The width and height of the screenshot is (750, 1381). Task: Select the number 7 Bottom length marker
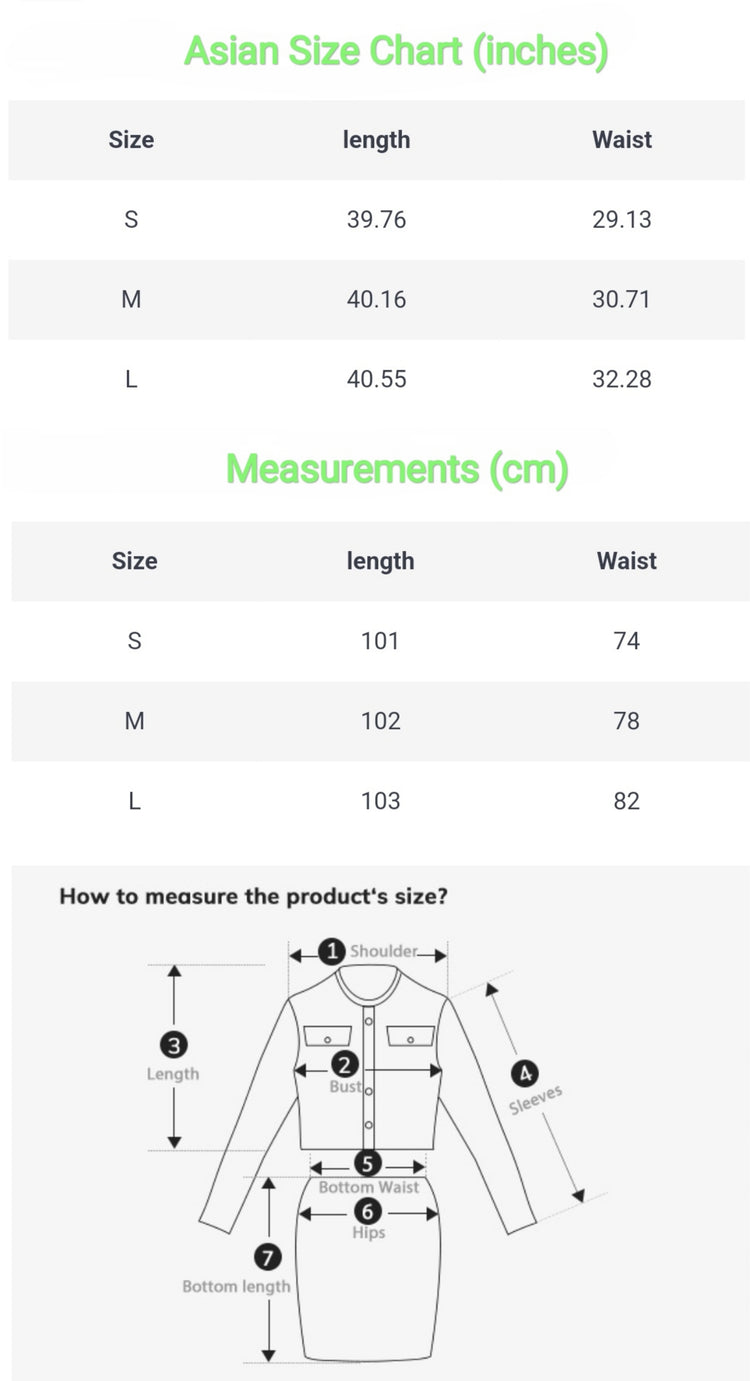point(269,1257)
